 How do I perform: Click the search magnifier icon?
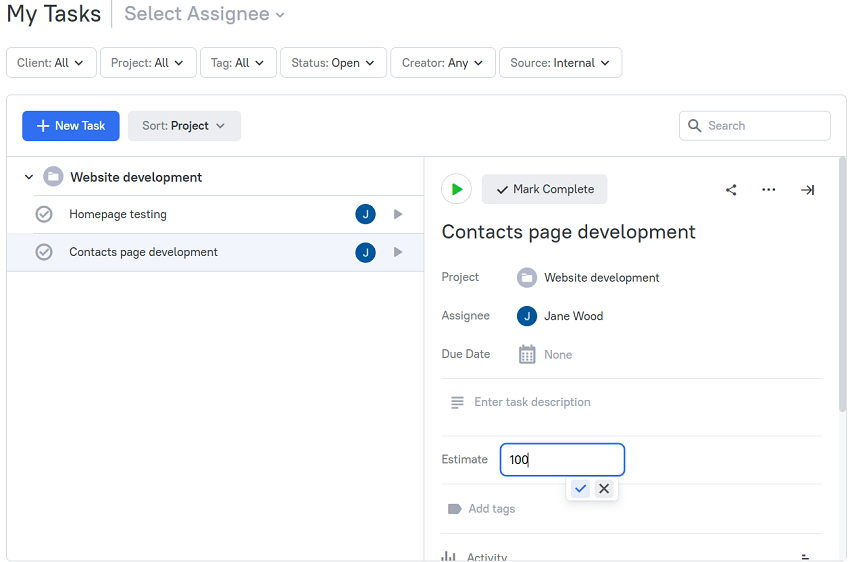[x=694, y=126]
